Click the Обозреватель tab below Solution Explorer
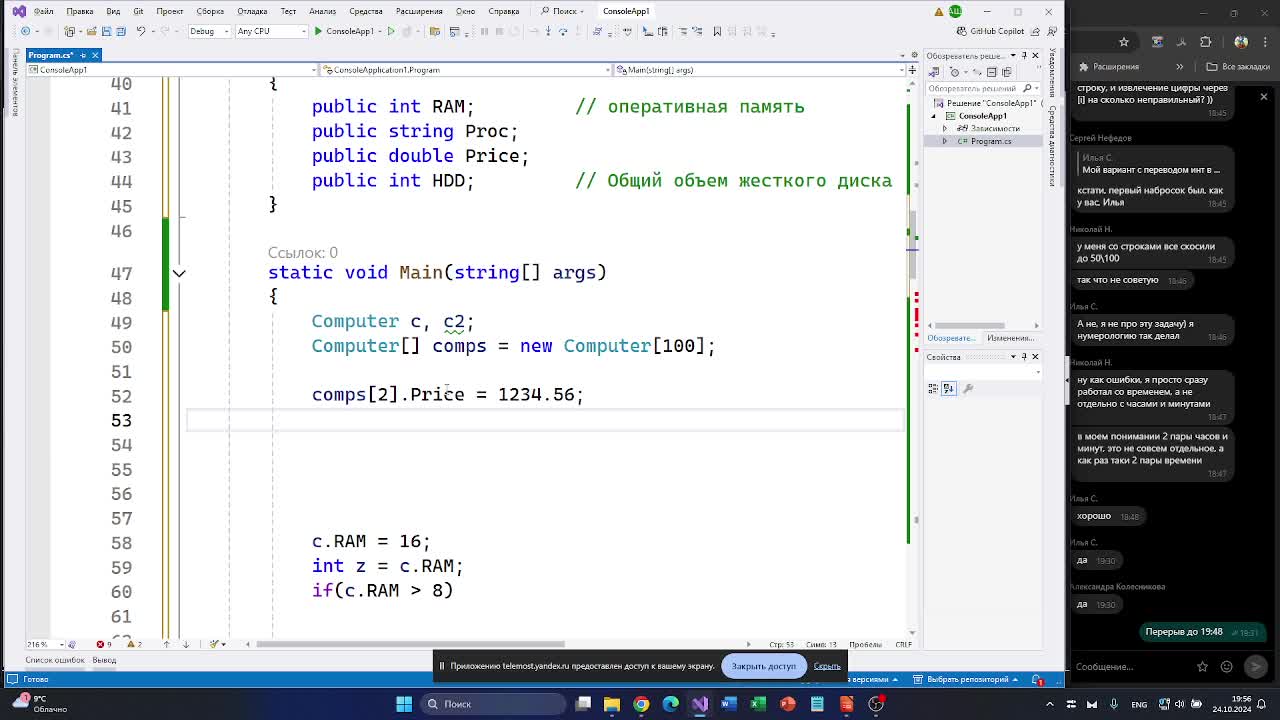The width and height of the screenshot is (1280, 720). click(x=952, y=338)
